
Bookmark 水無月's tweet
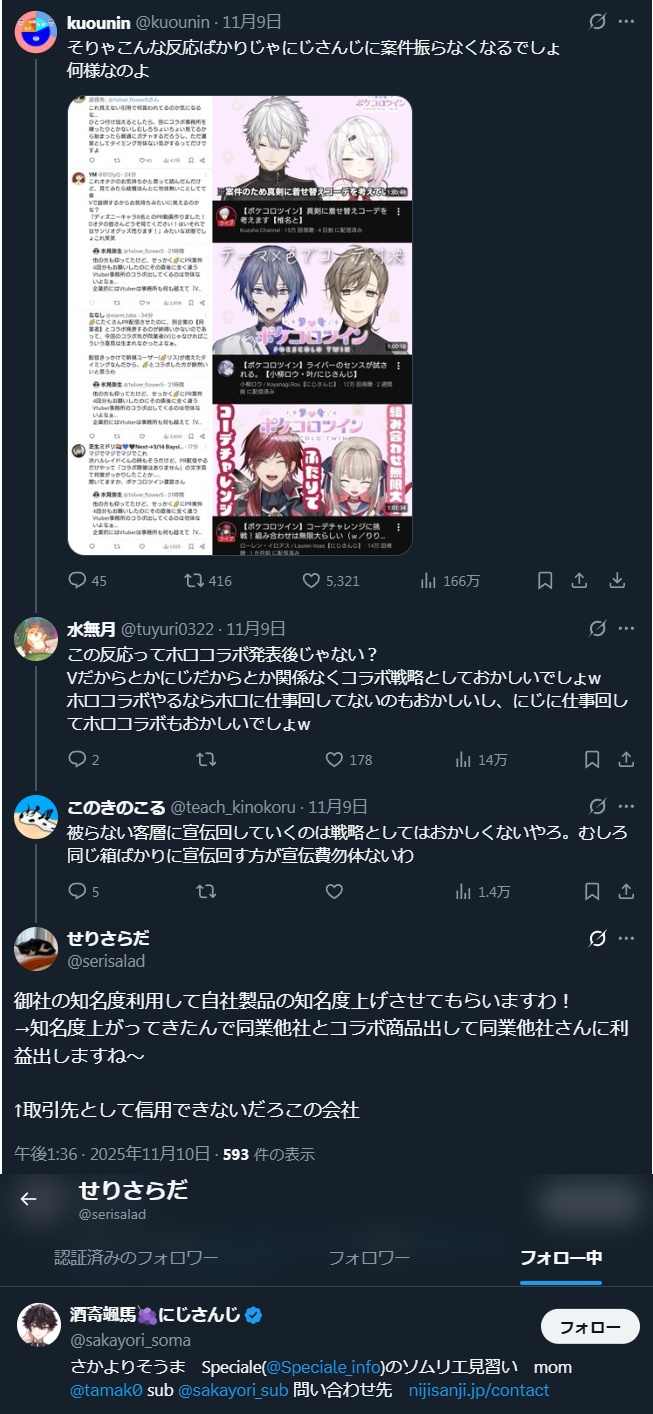pyautogui.click(x=592, y=760)
